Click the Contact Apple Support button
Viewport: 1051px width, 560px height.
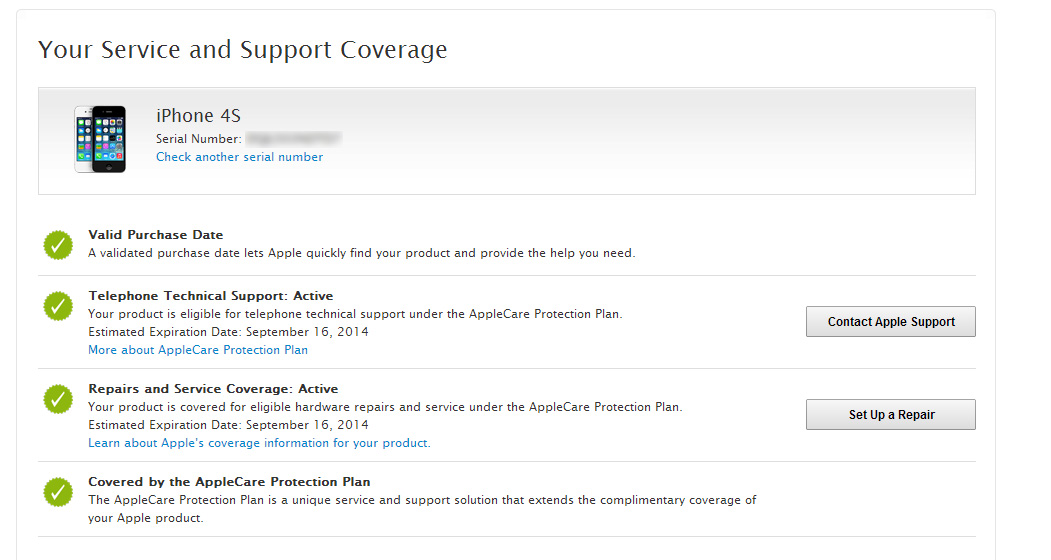(891, 322)
